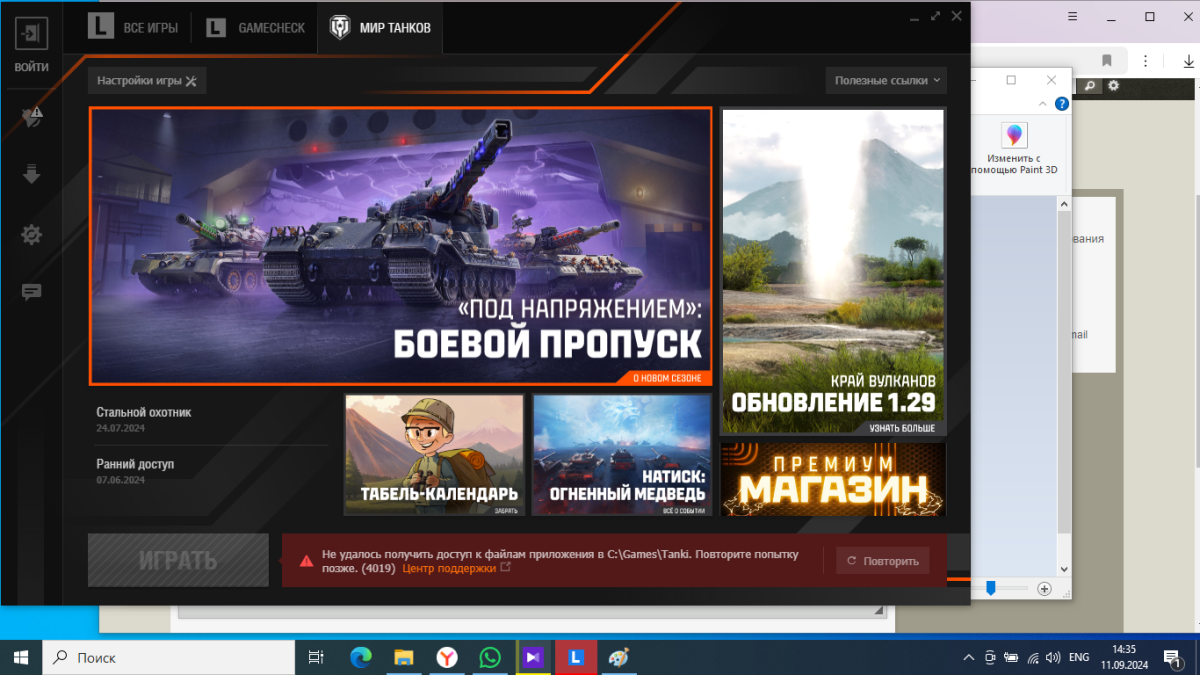The image size is (1200, 675).
Task: Open notifications bell with warning badge
Action: [31, 118]
